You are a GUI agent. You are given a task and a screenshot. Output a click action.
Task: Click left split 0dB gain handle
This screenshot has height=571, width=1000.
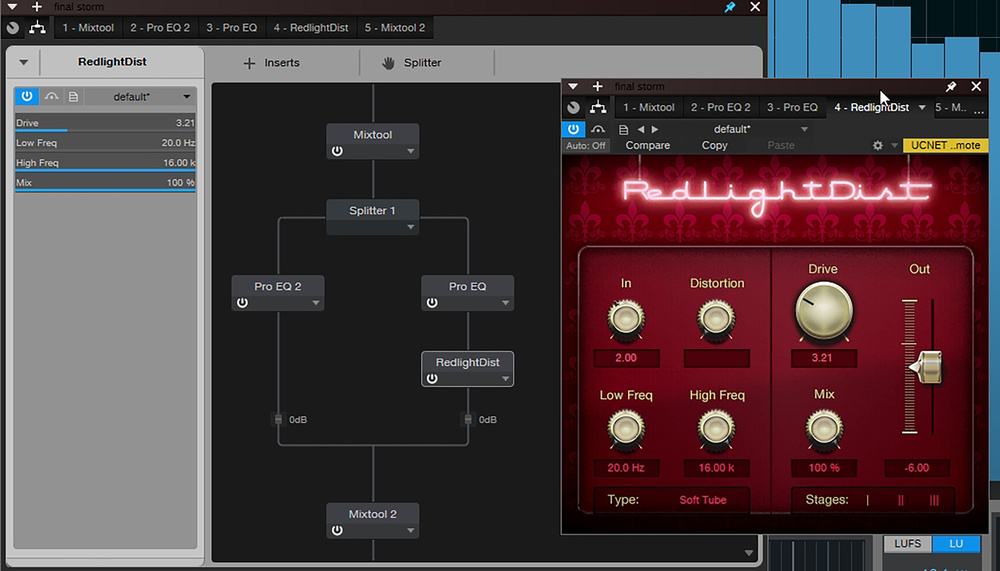(x=278, y=419)
